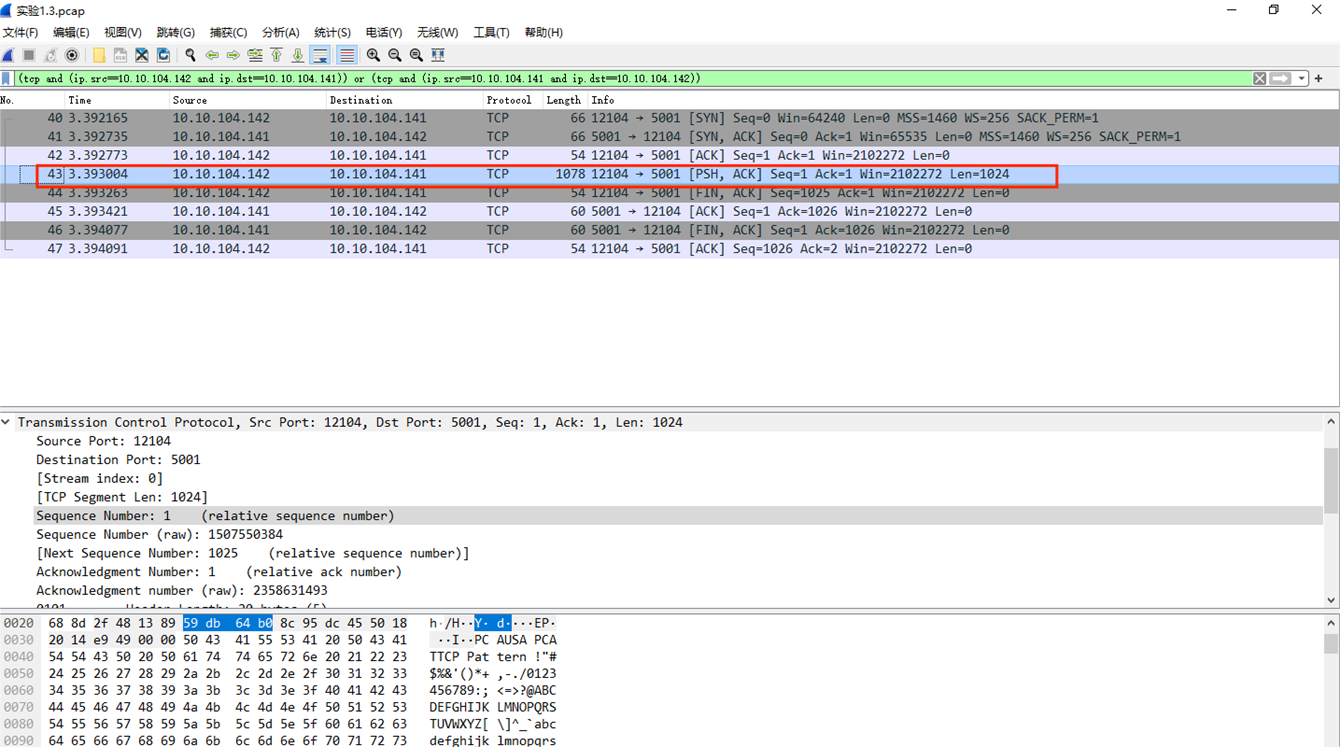The width and height of the screenshot is (1340, 747).
Task: Open capture options round icon
Action: pos(72,55)
